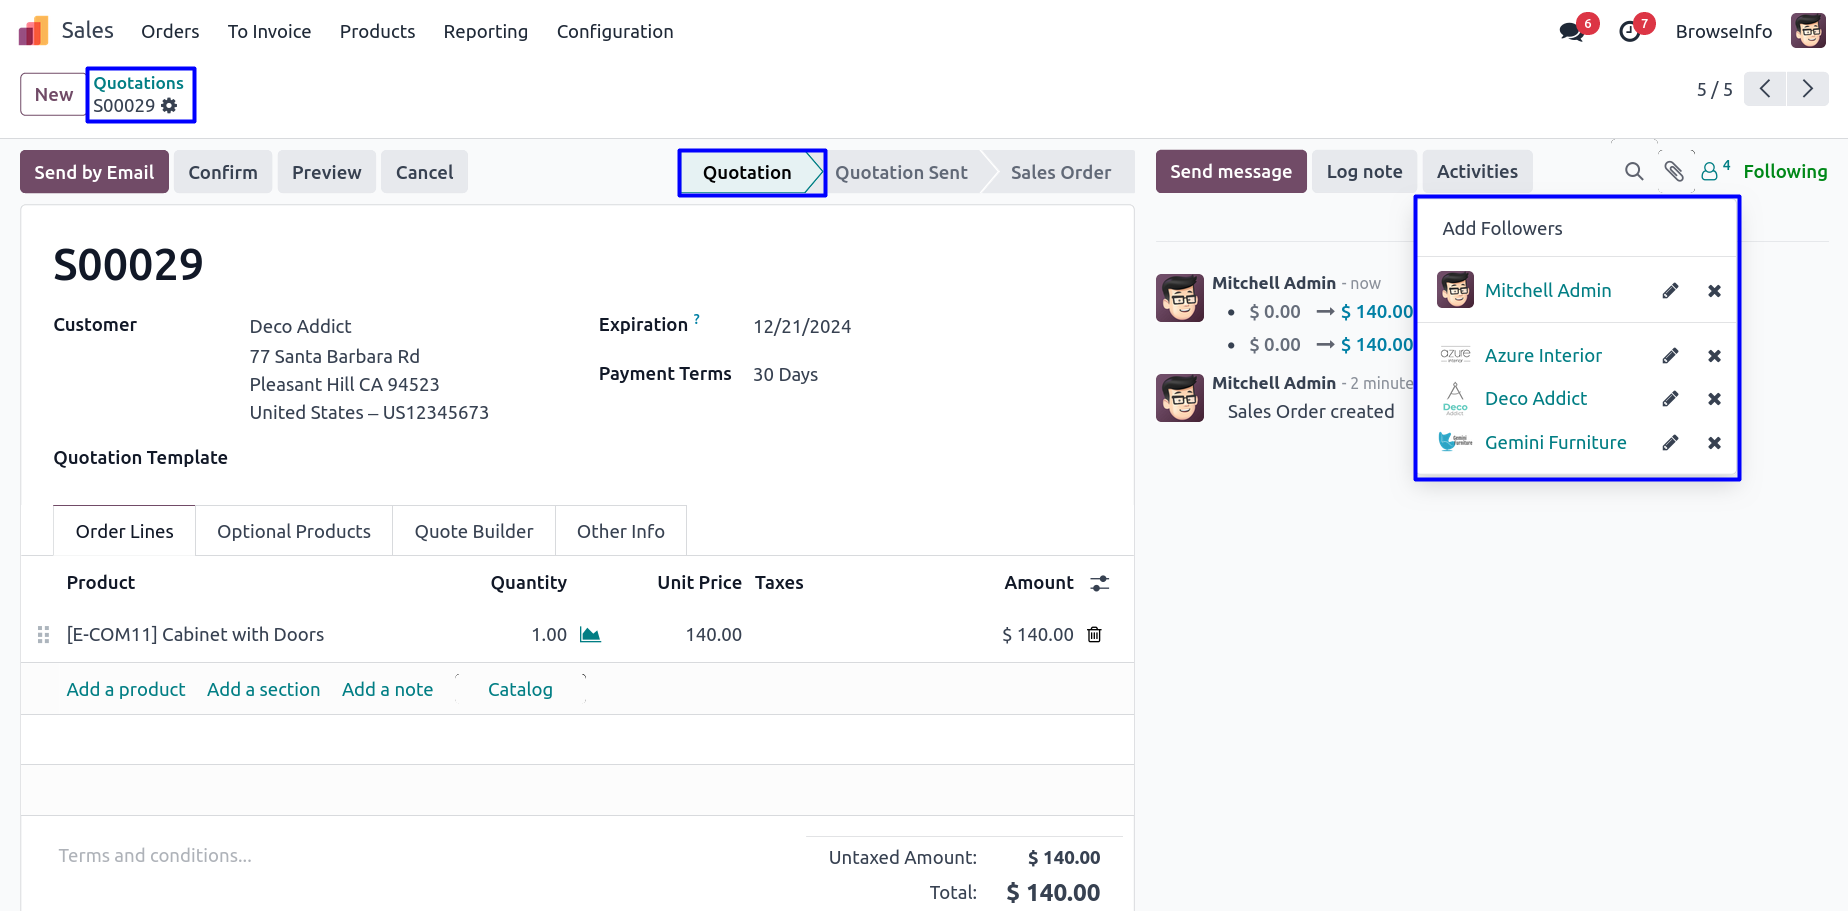The height and width of the screenshot is (911, 1848).
Task: Open column options adjust icon
Action: click(1099, 583)
